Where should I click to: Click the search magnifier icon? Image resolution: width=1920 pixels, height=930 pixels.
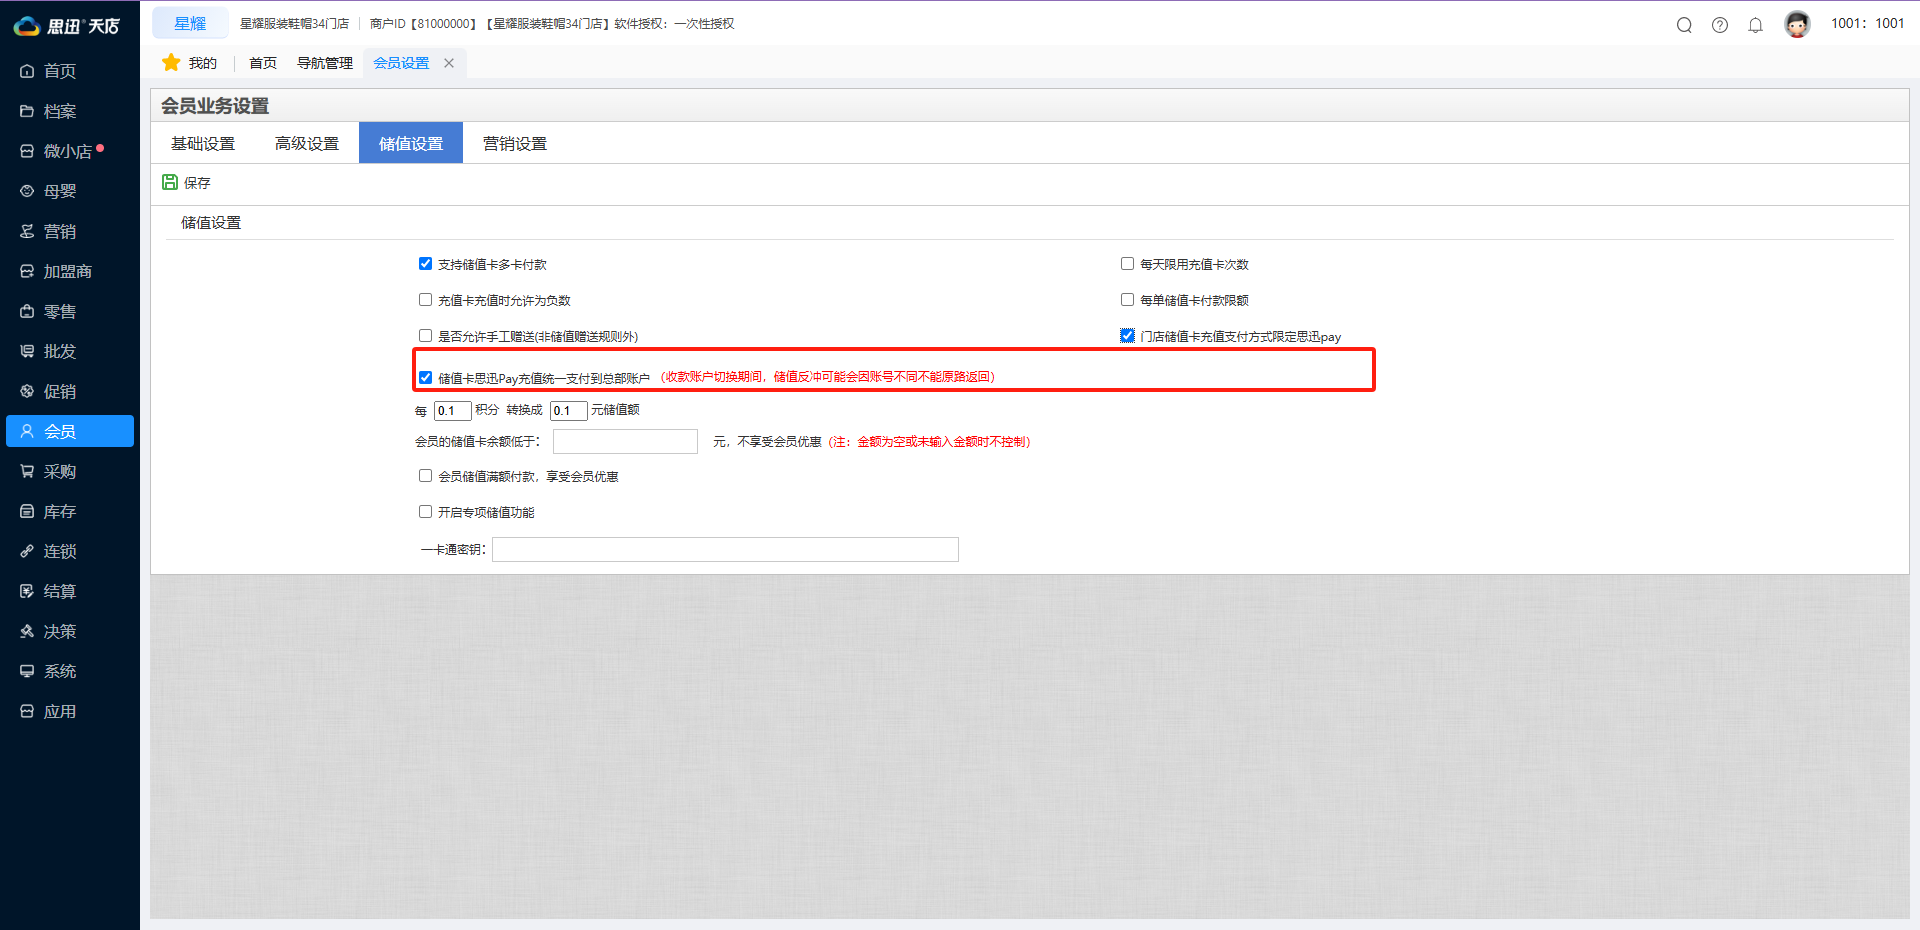click(1684, 25)
